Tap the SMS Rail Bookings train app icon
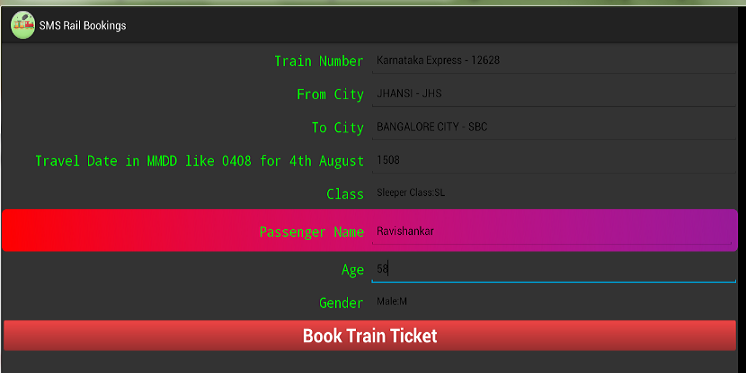The image size is (746, 373). (23, 25)
